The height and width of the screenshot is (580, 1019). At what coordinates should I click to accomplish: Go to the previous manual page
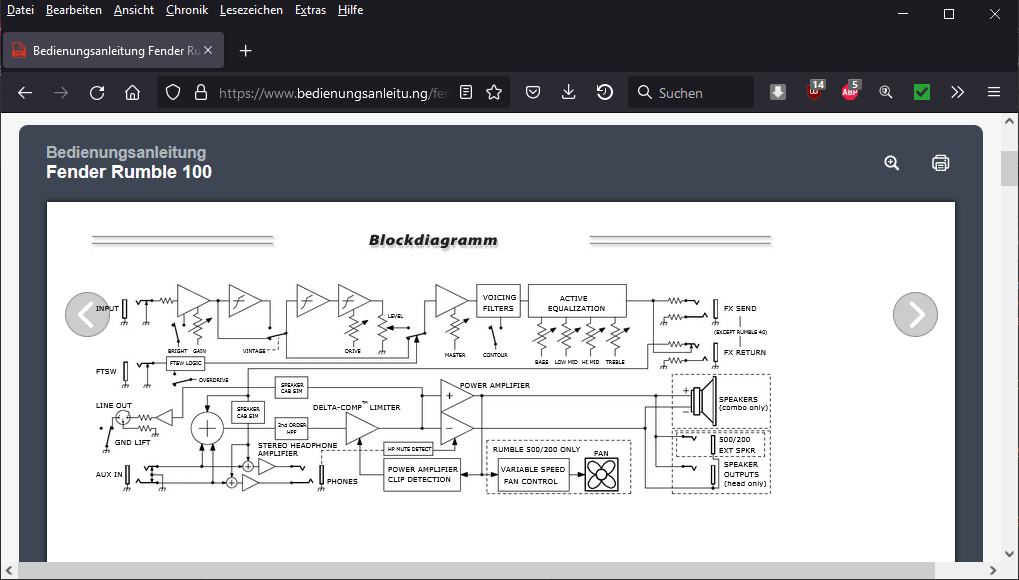pyautogui.click(x=87, y=315)
